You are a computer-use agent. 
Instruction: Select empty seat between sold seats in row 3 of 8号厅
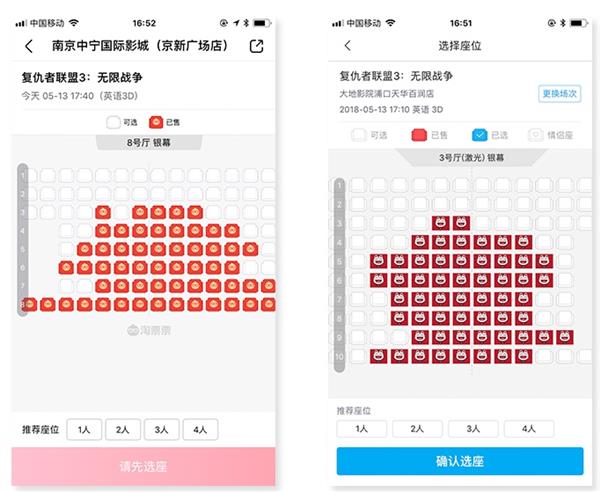121,212
